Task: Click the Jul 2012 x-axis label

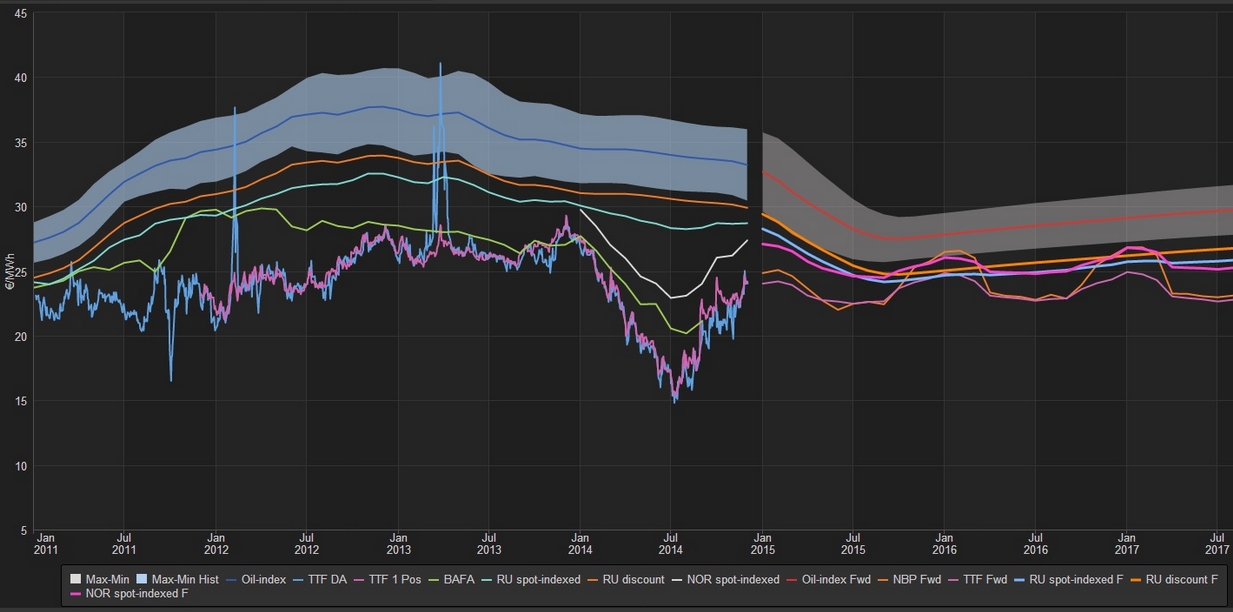Action: click(307, 543)
